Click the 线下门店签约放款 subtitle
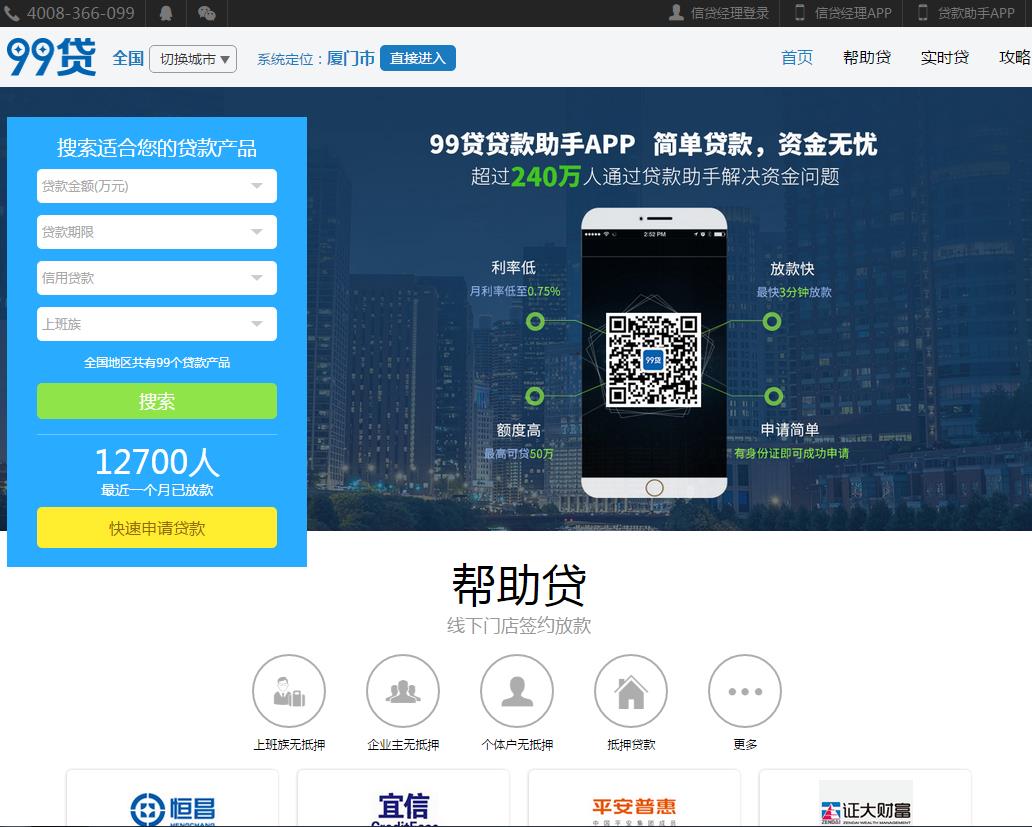Viewport: 1032px width, 827px height. [x=519, y=626]
